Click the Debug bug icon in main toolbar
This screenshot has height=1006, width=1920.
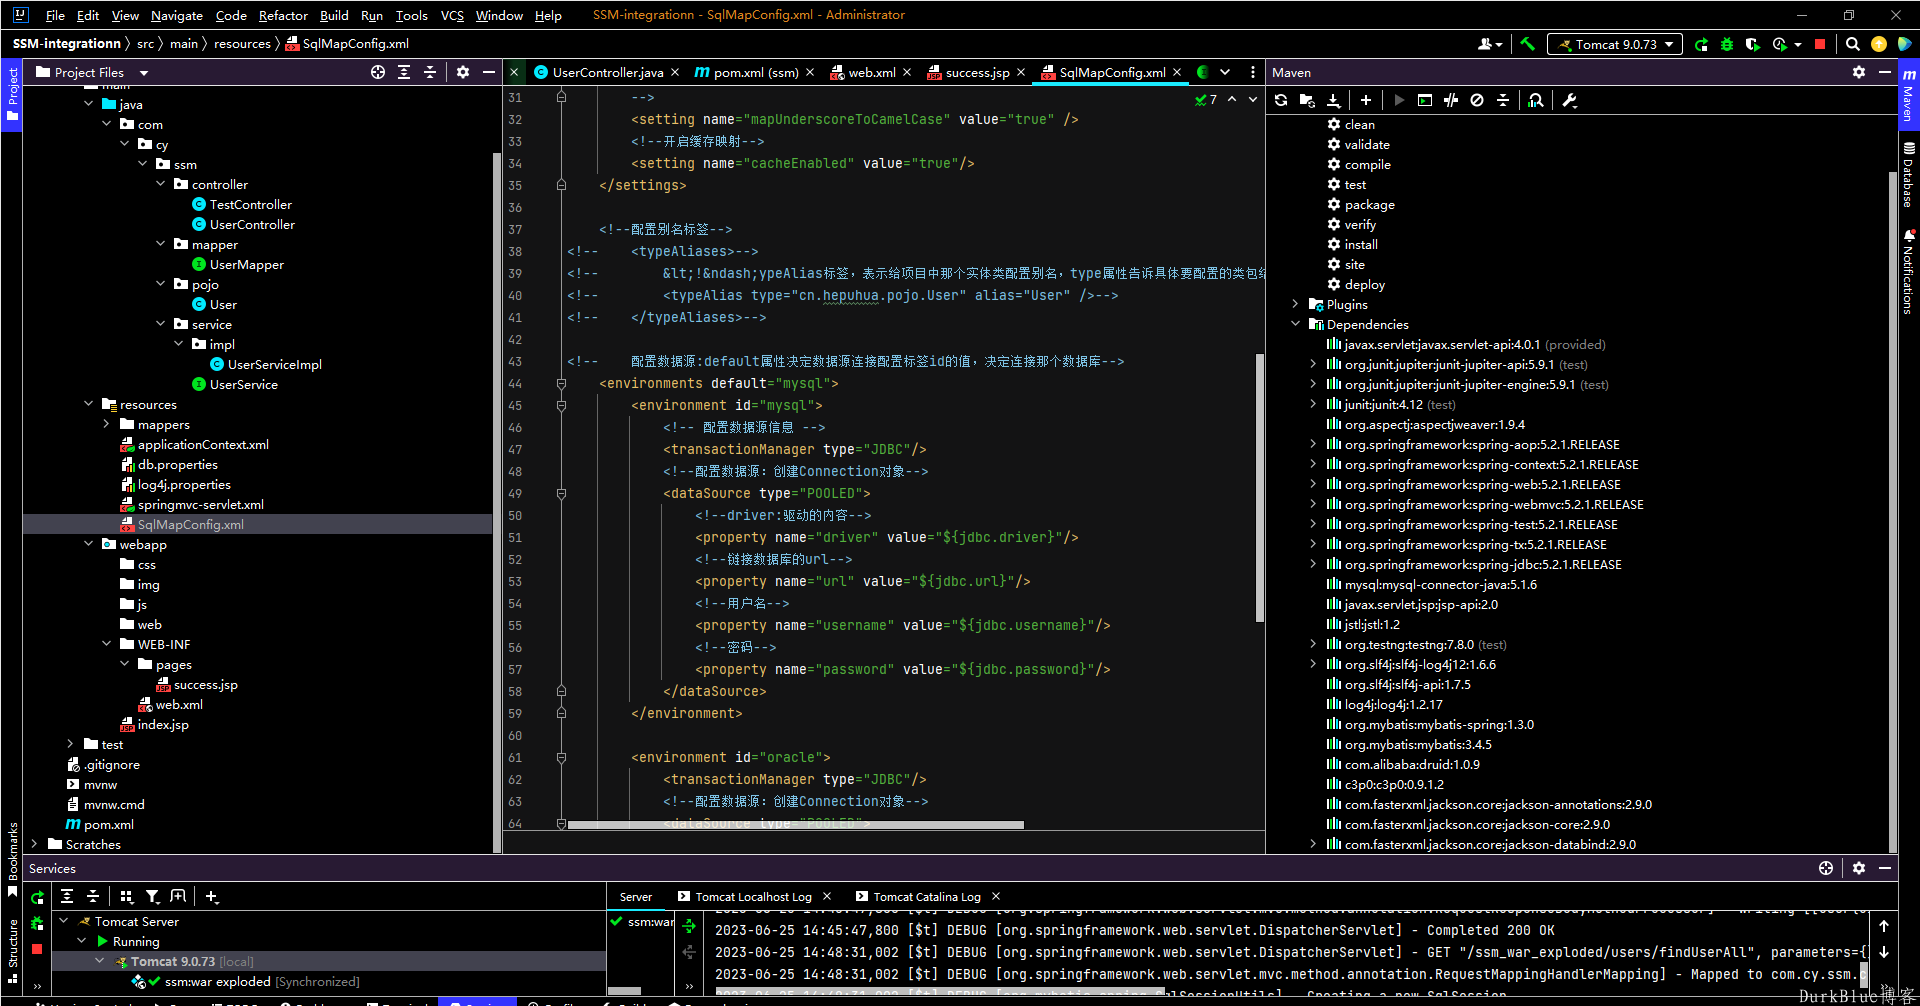pyautogui.click(x=1727, y=44)
